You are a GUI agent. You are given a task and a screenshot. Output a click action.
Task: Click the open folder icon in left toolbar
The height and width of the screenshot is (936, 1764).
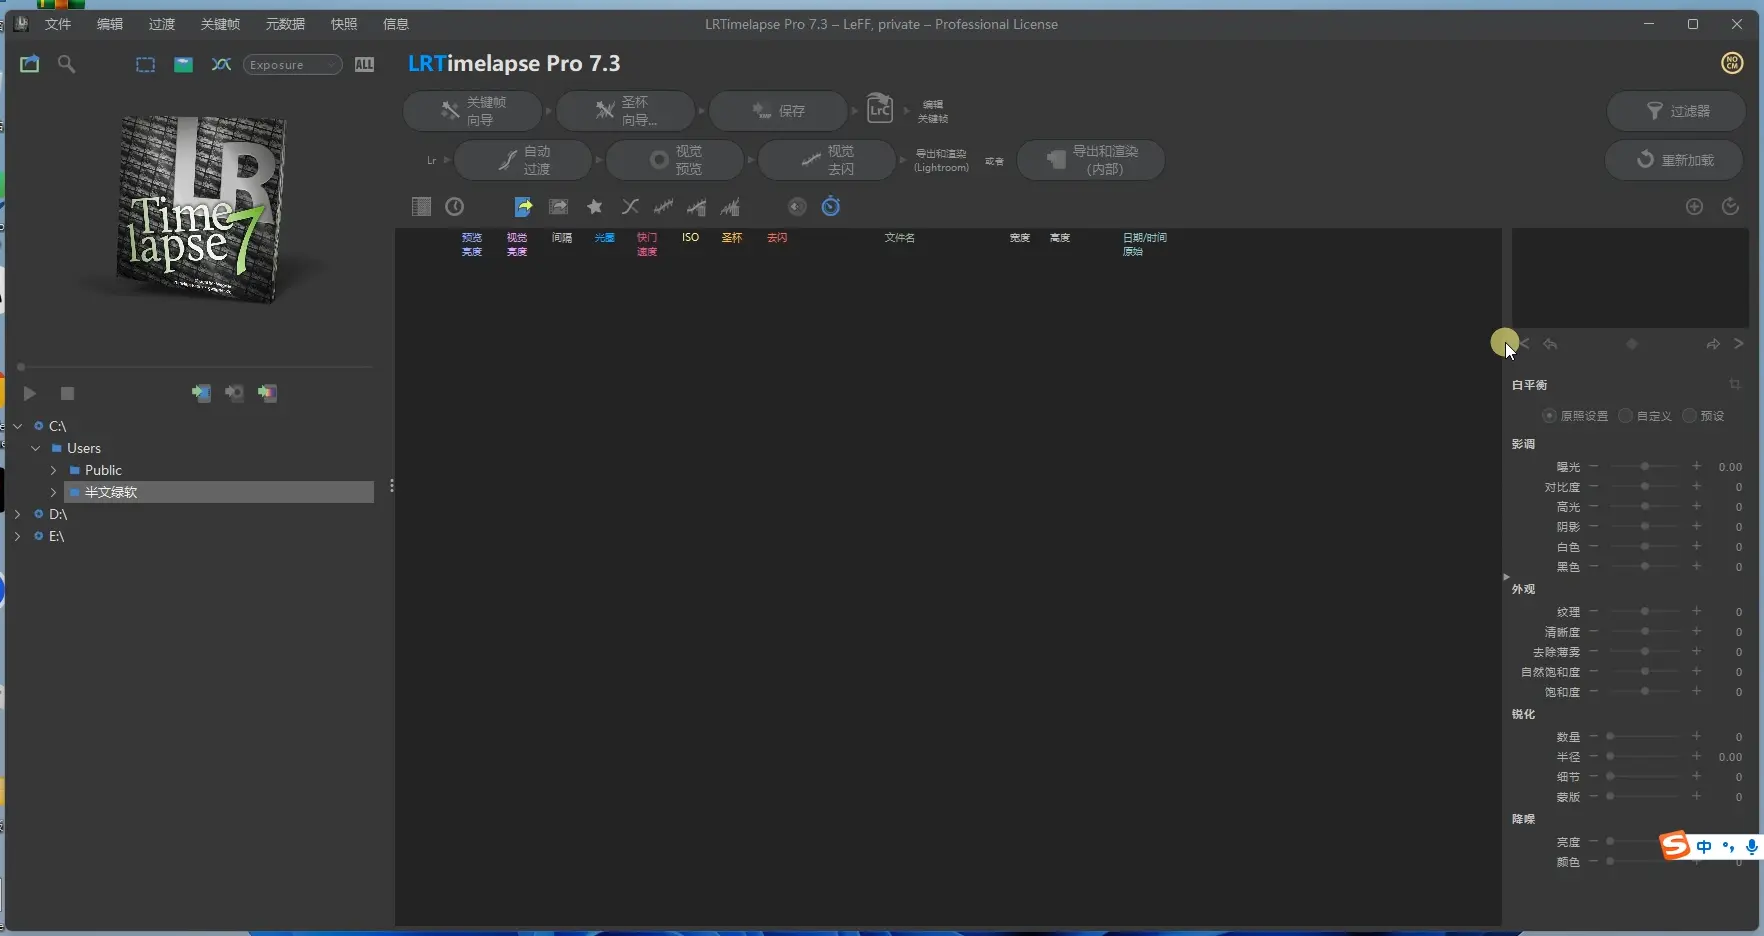click(30, 64)
